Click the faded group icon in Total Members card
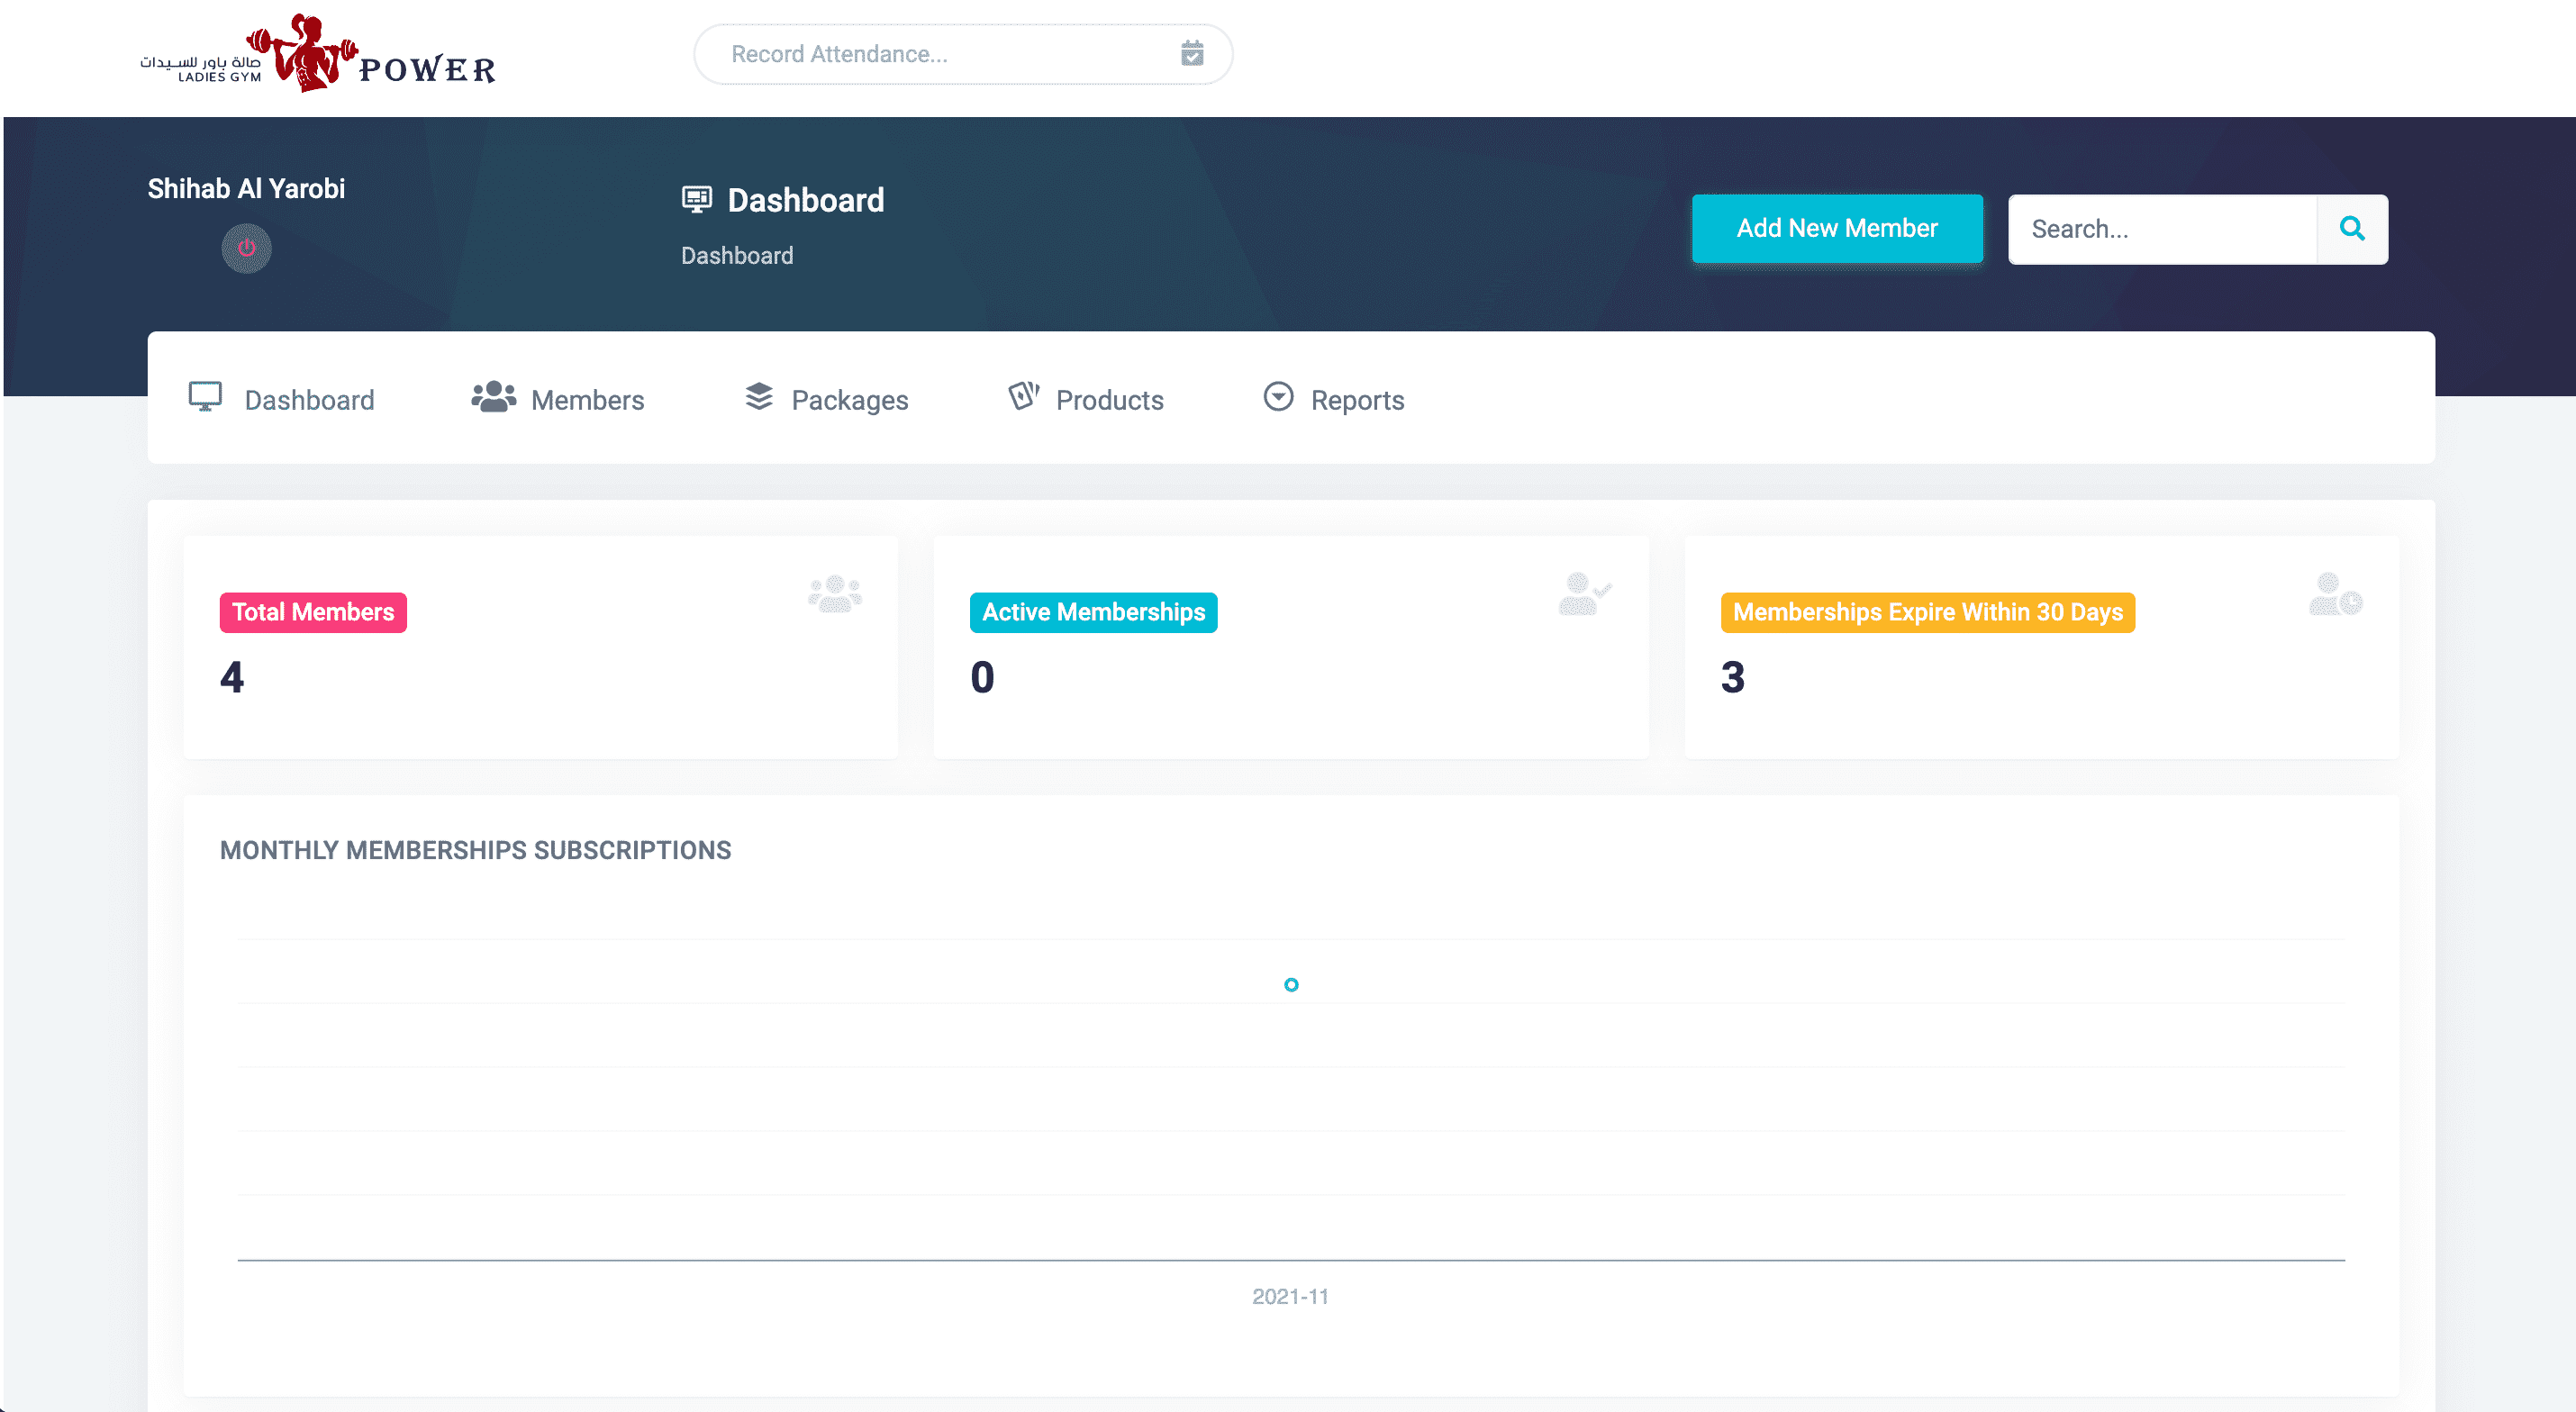 [835, 594]
